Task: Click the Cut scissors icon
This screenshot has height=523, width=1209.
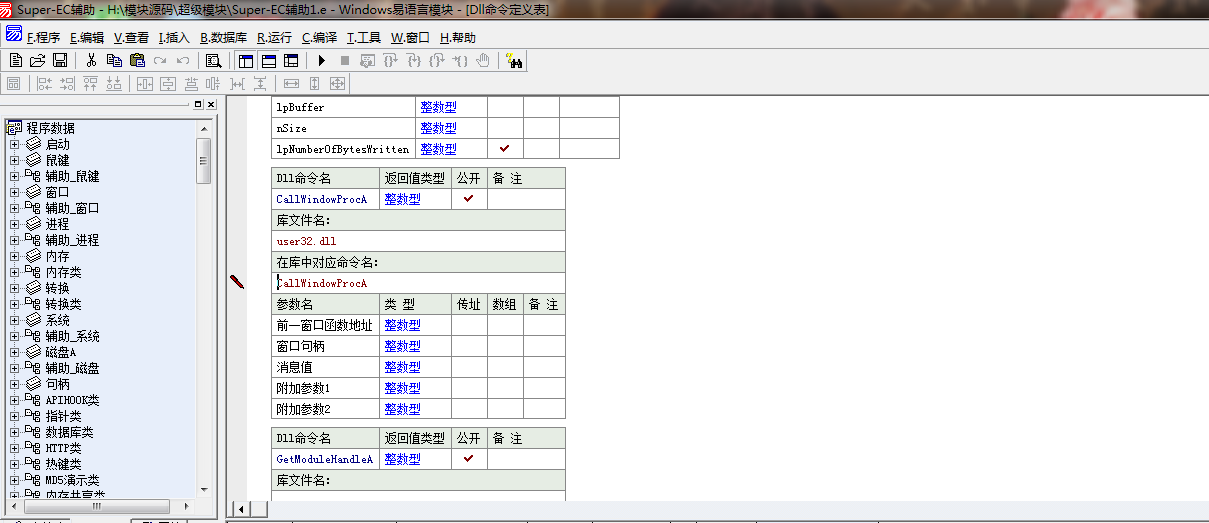Action: click(x=91, y=61)
